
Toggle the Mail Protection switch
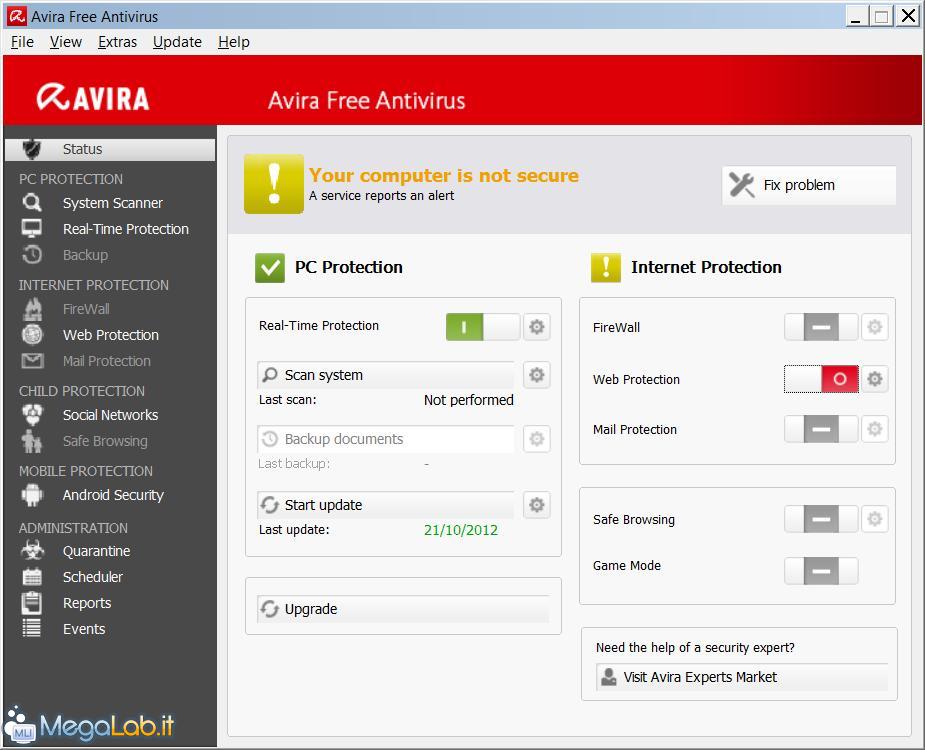click(x=821, y=429)
